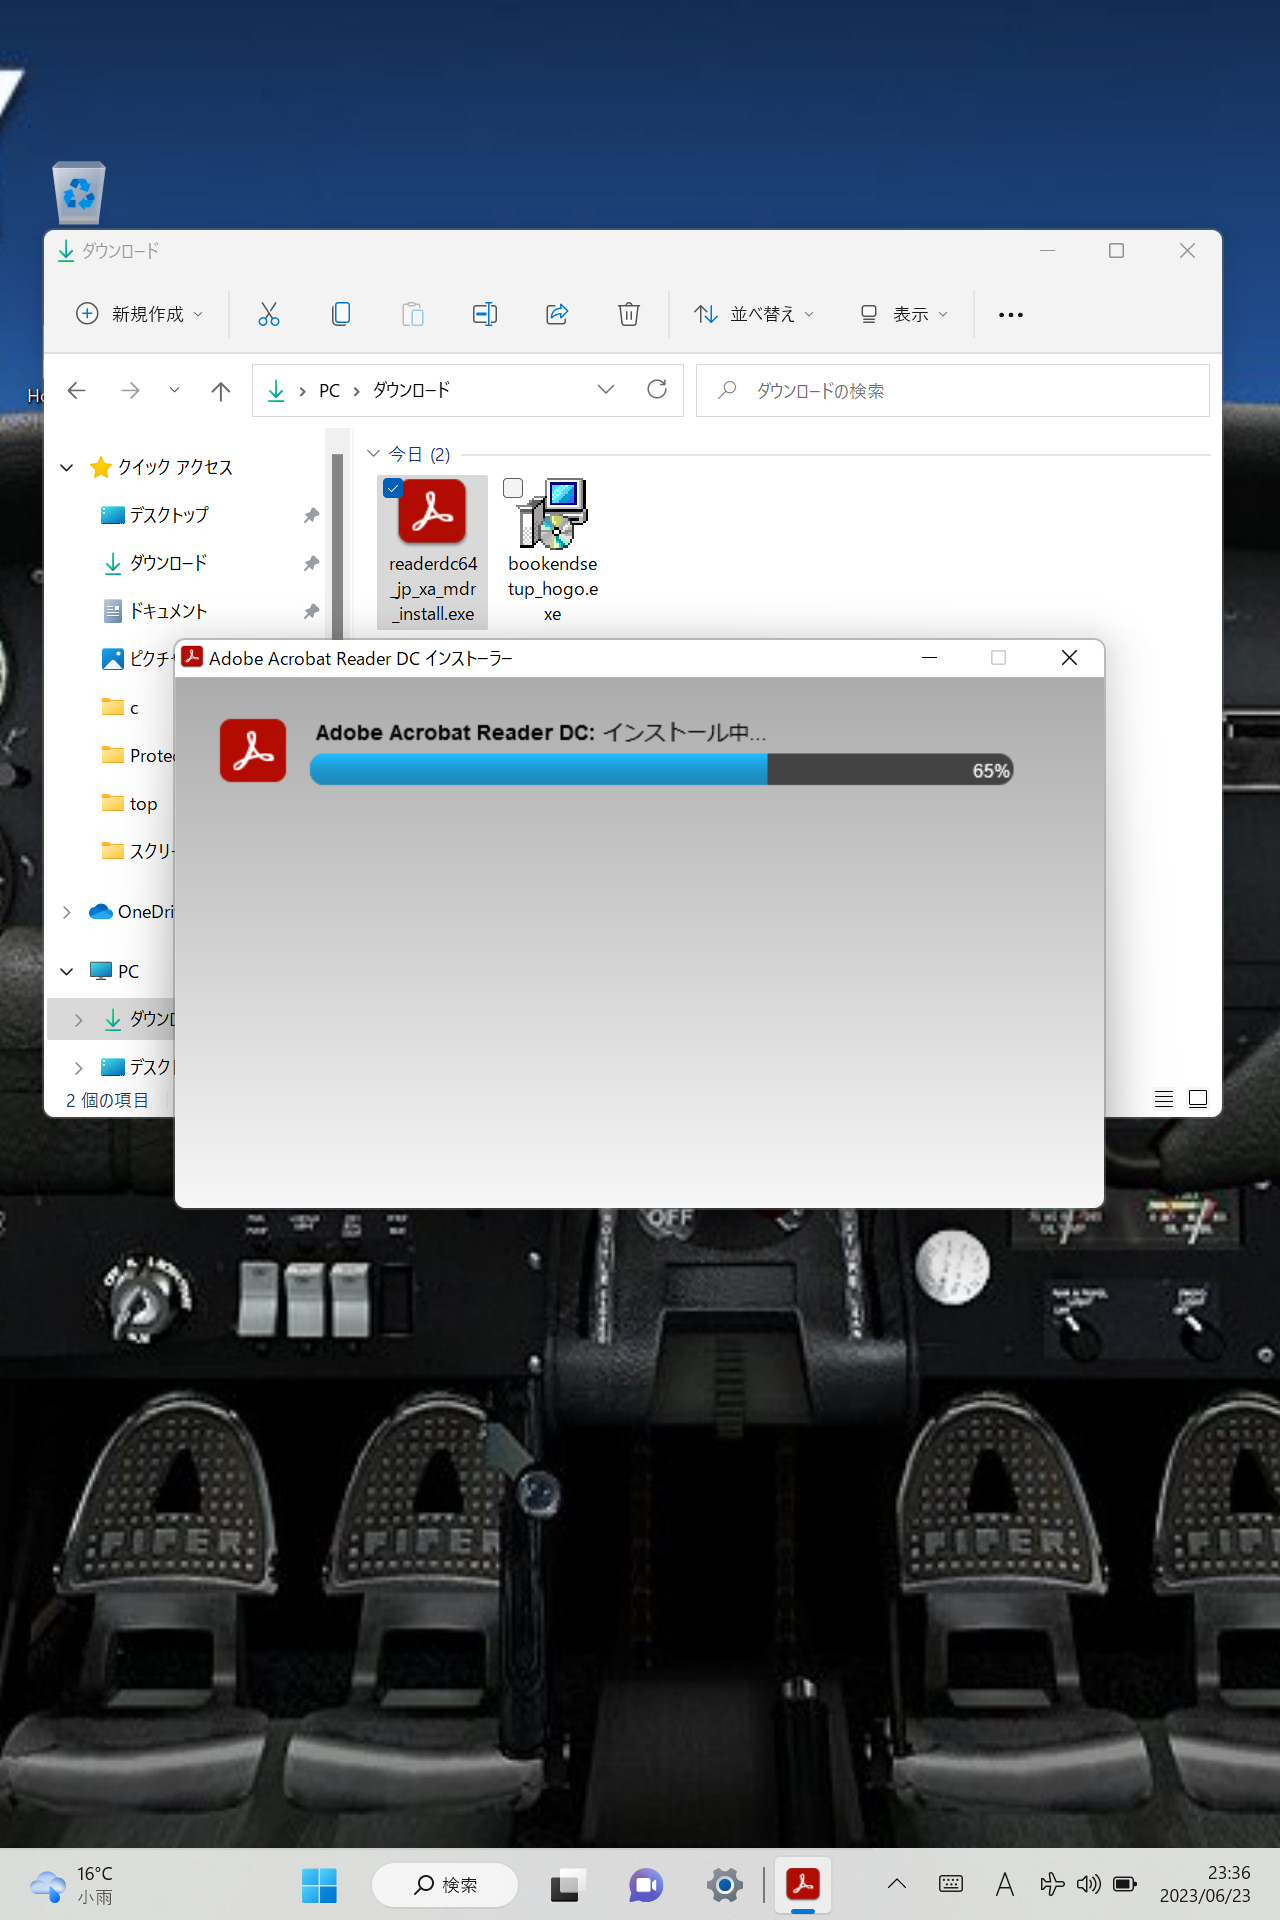Minimize the Adobe Acrobat Reader DC installer window
Screen dimensions: 1280x1920
click(929, 657)
